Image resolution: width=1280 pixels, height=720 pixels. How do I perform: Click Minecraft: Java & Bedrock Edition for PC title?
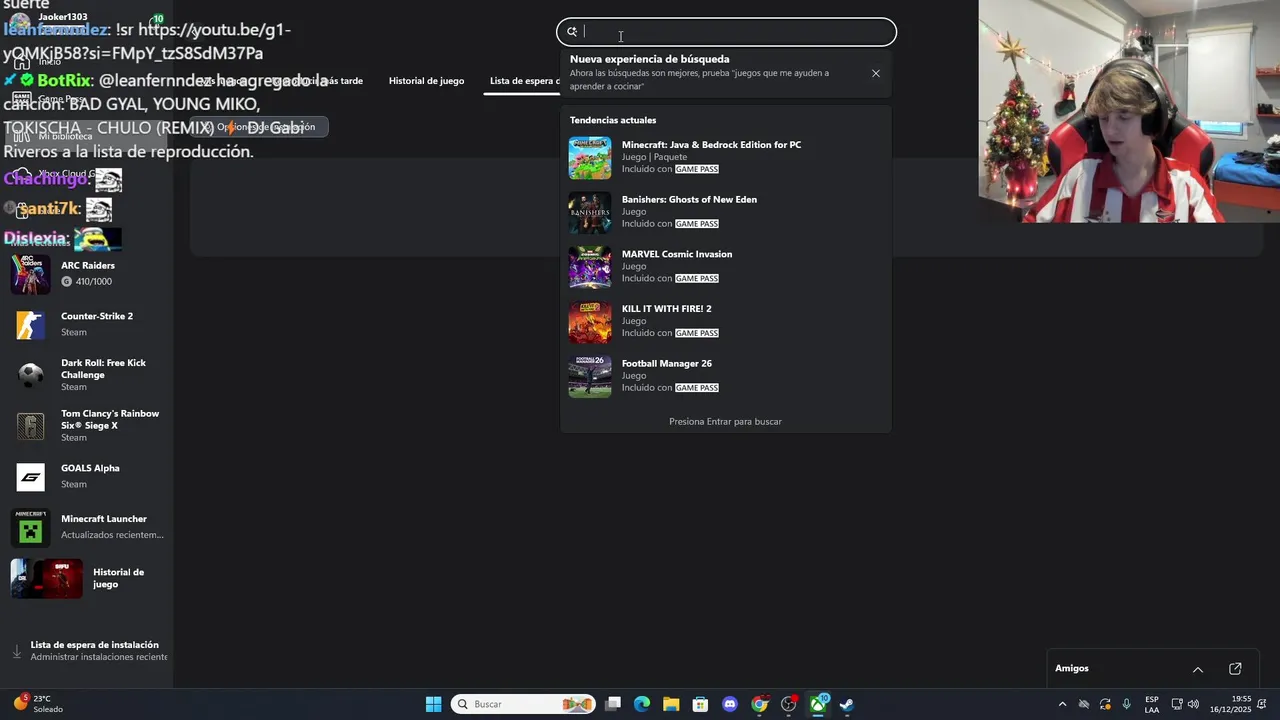(x=711, y=145)
